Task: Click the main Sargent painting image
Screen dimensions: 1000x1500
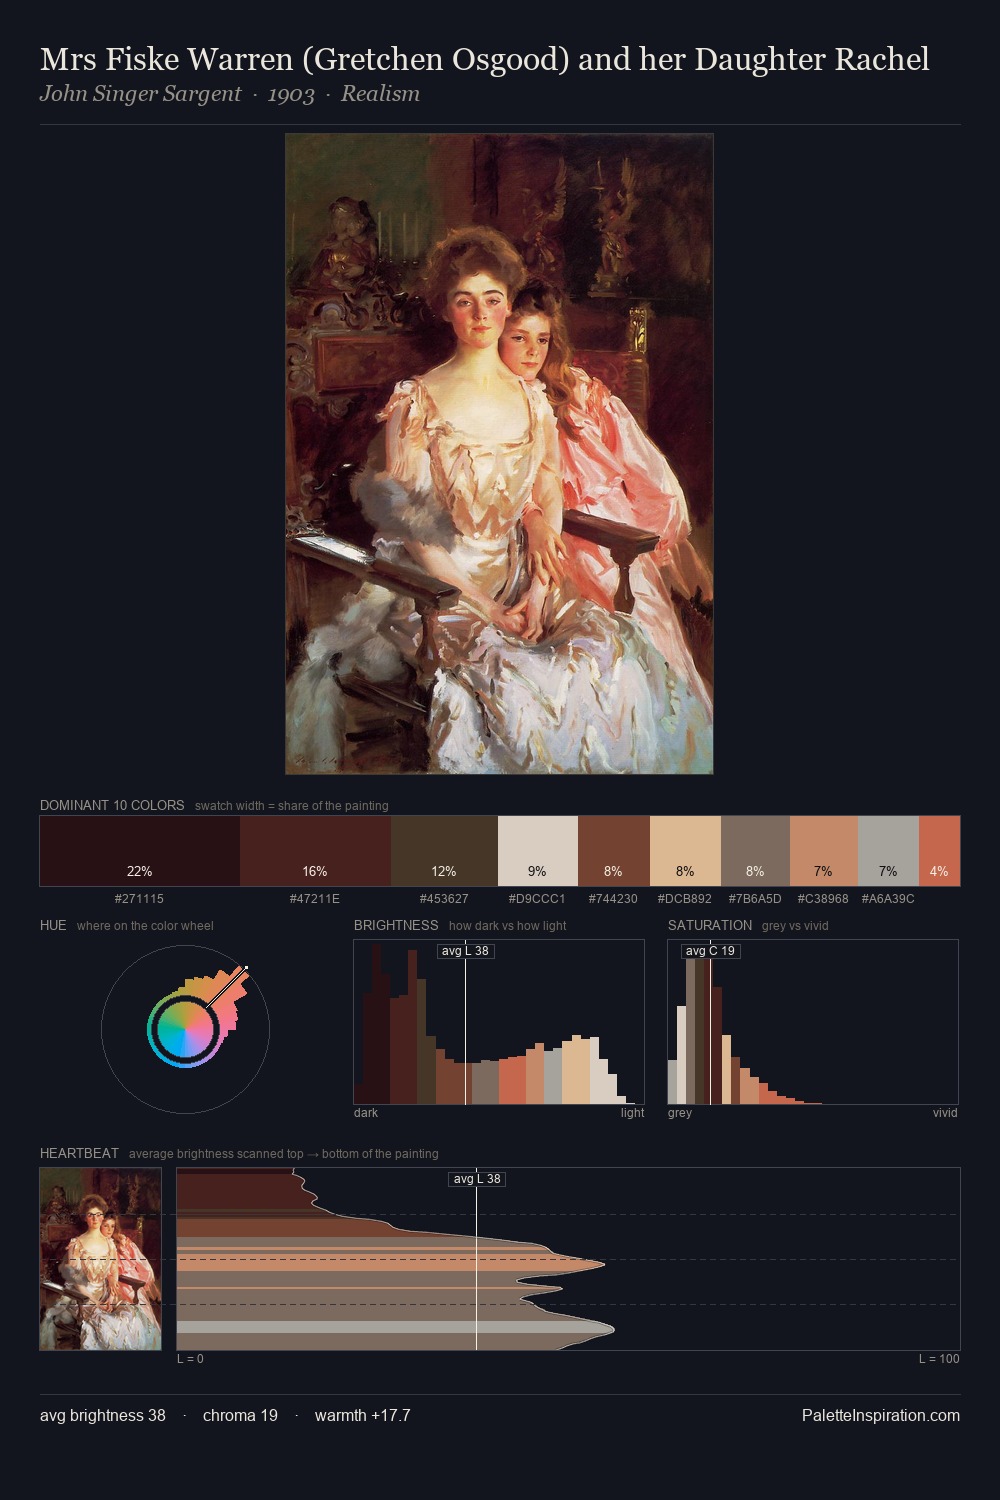Action: [x=499, y=454]
